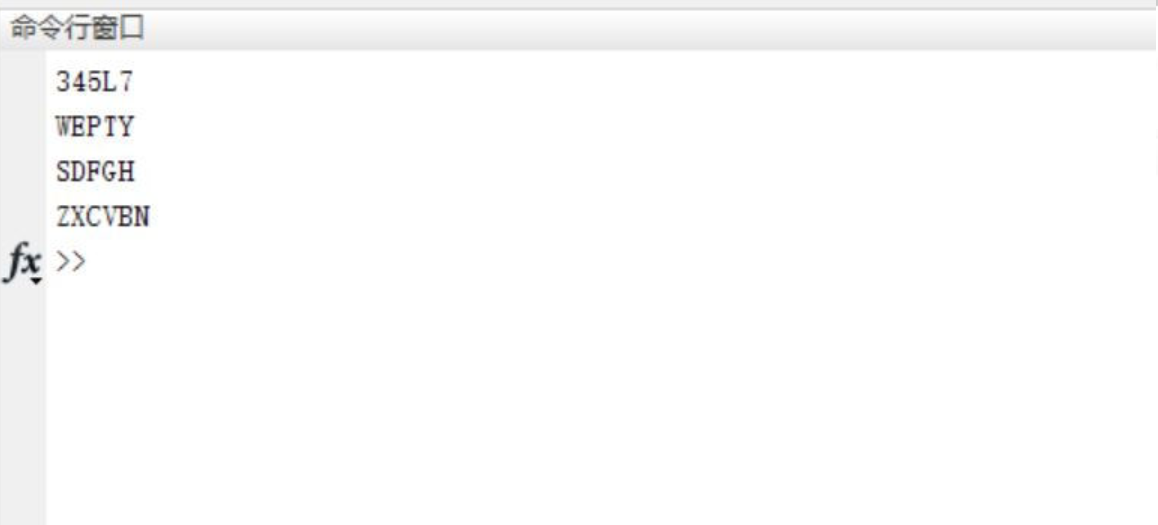
Task: Click digit 7 ending the 345L7 line
Action: click(126, 82)
